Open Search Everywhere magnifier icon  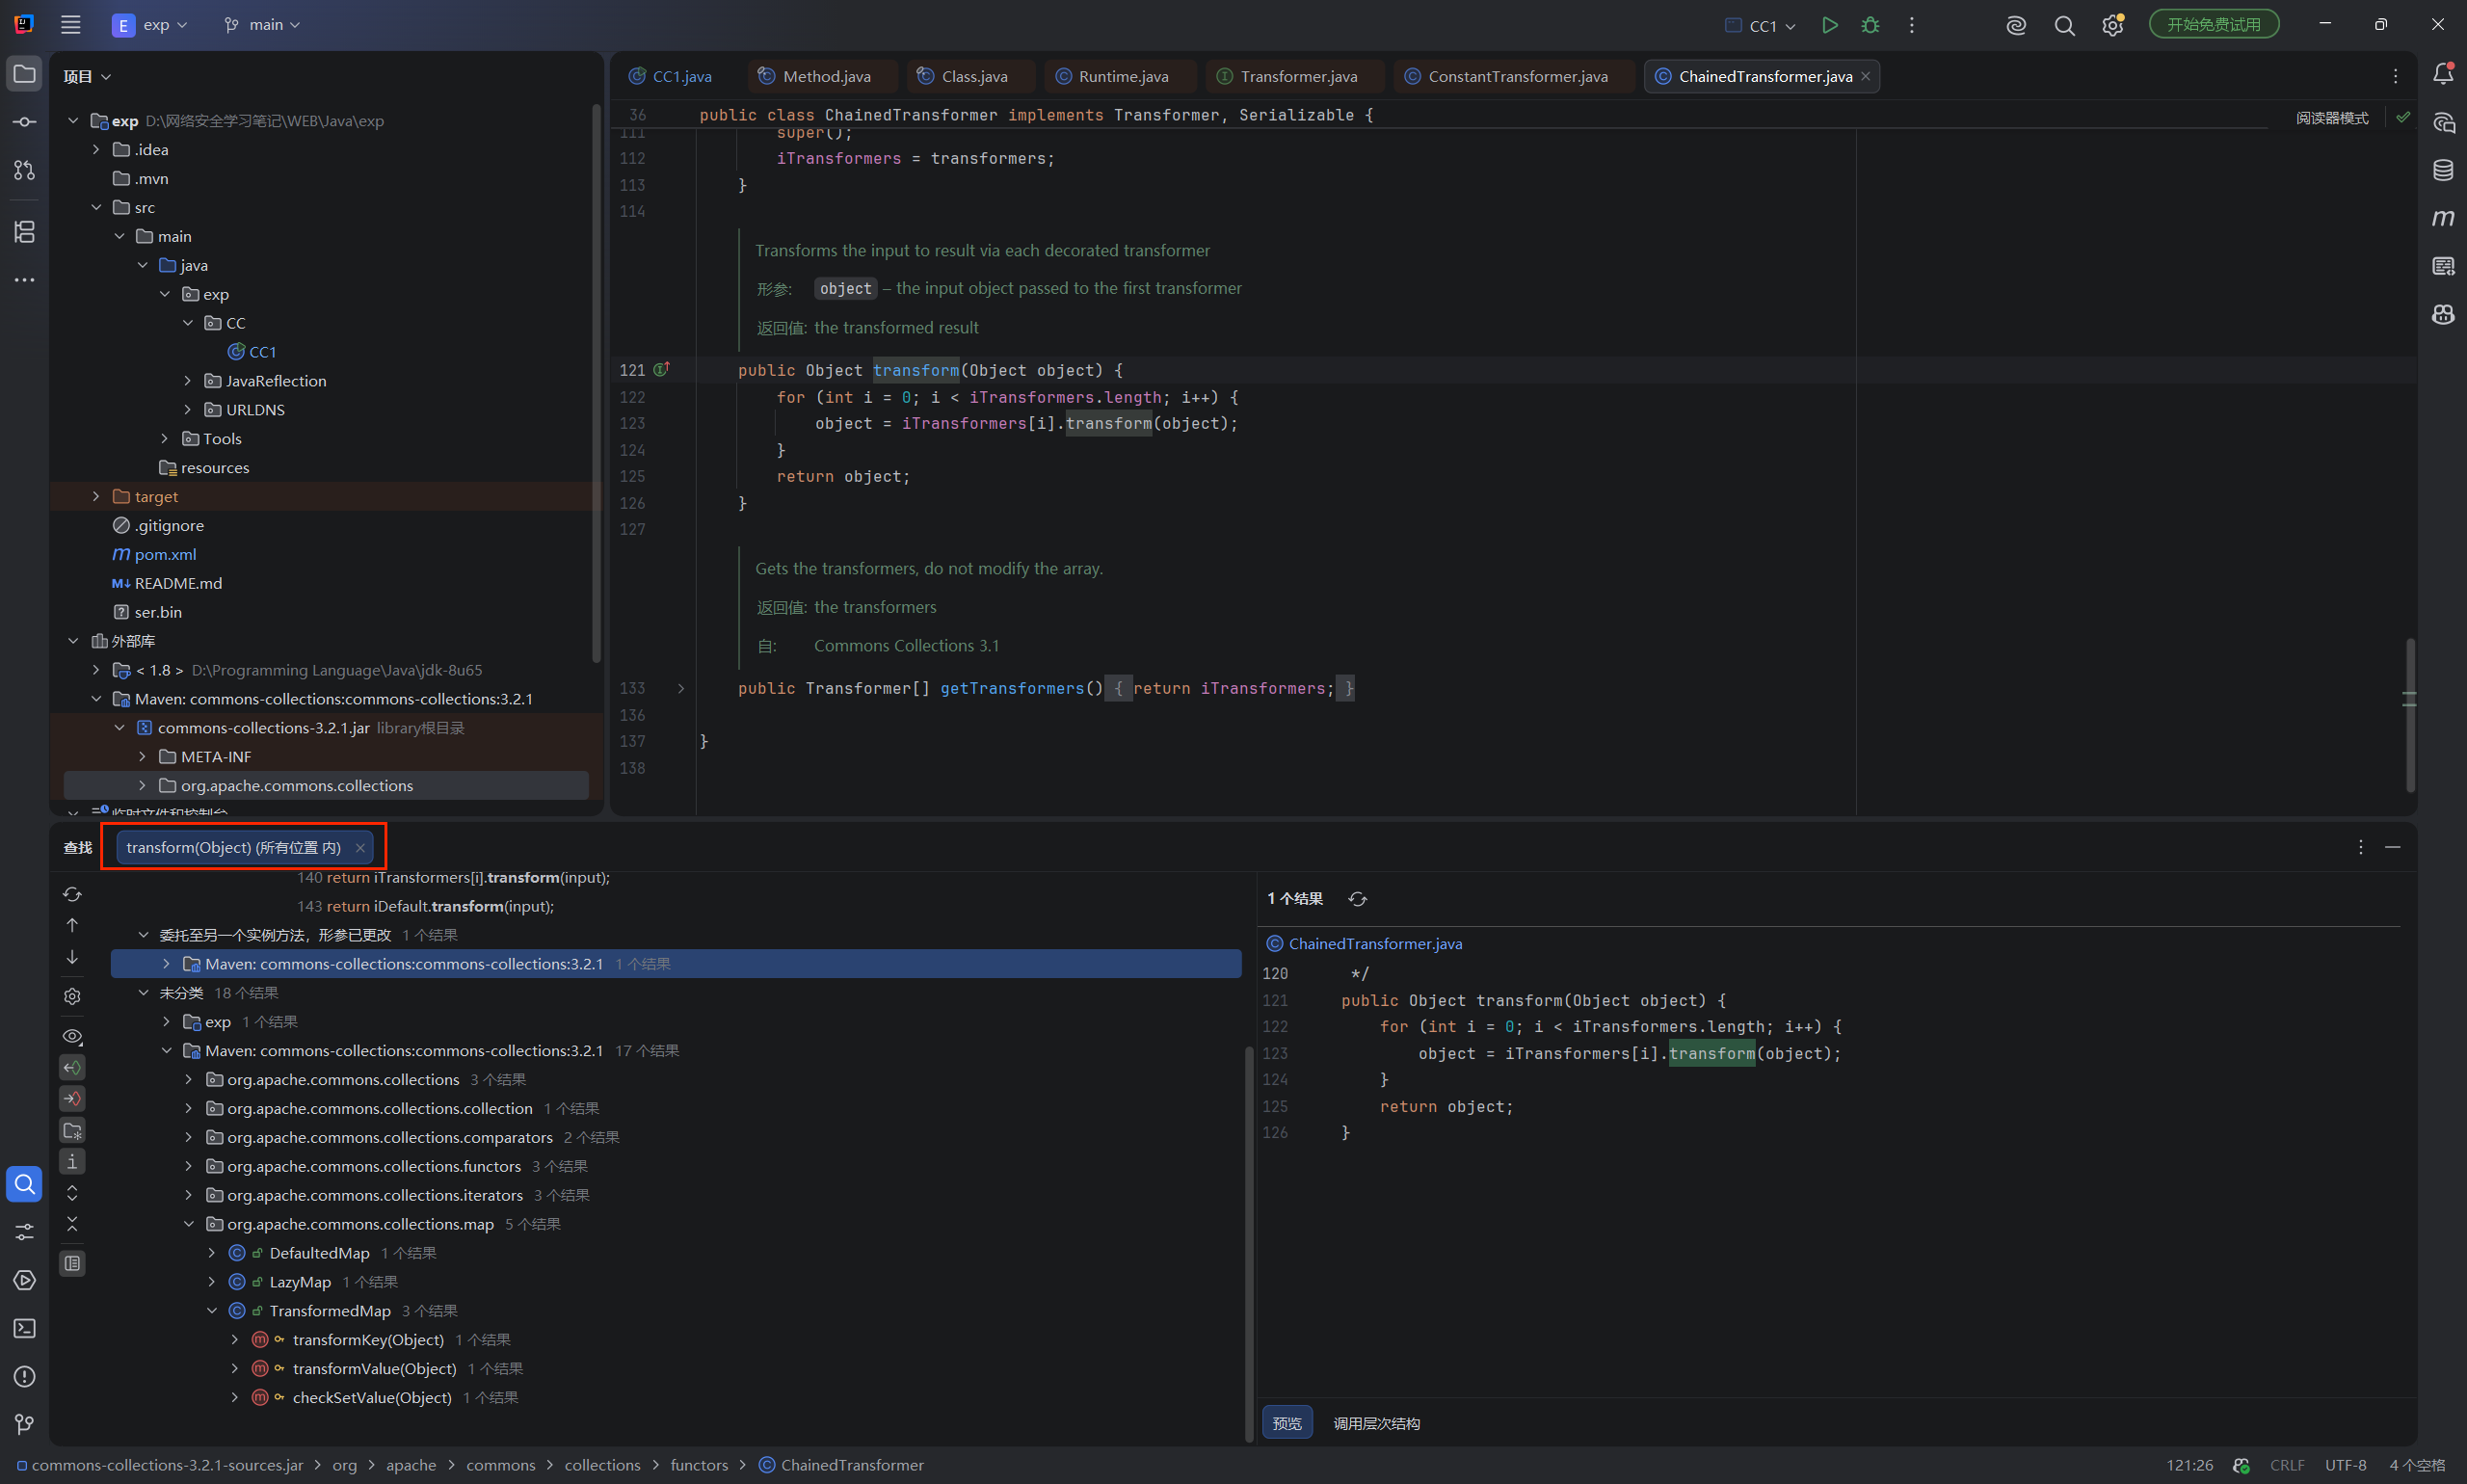tap(2064, 25)
